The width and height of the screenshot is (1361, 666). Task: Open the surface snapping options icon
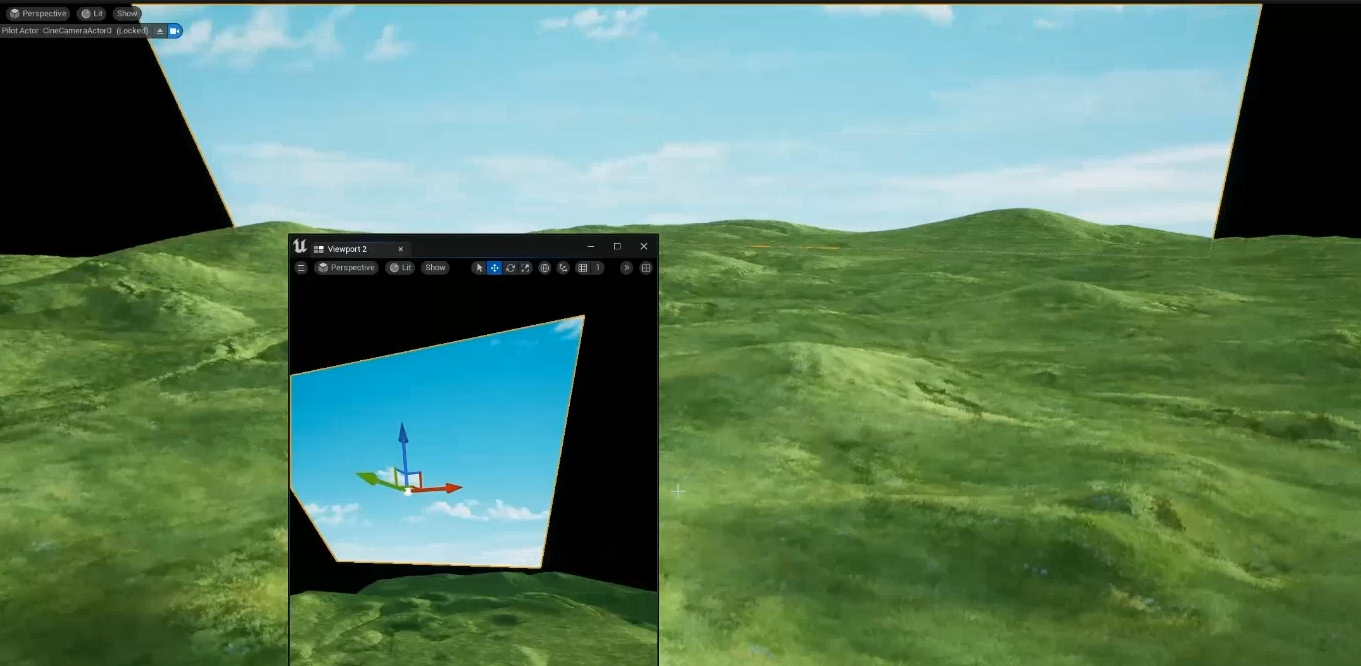click(x=563, y=268)
